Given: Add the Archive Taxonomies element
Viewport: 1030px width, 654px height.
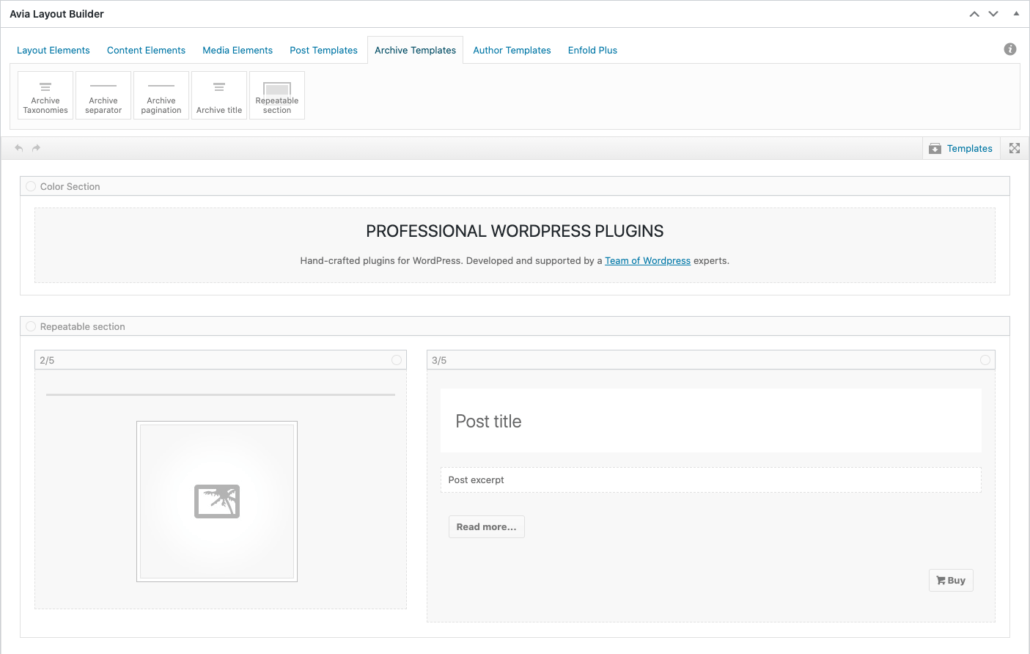Looking at the screenshot, I should click(x=45, y=96).
